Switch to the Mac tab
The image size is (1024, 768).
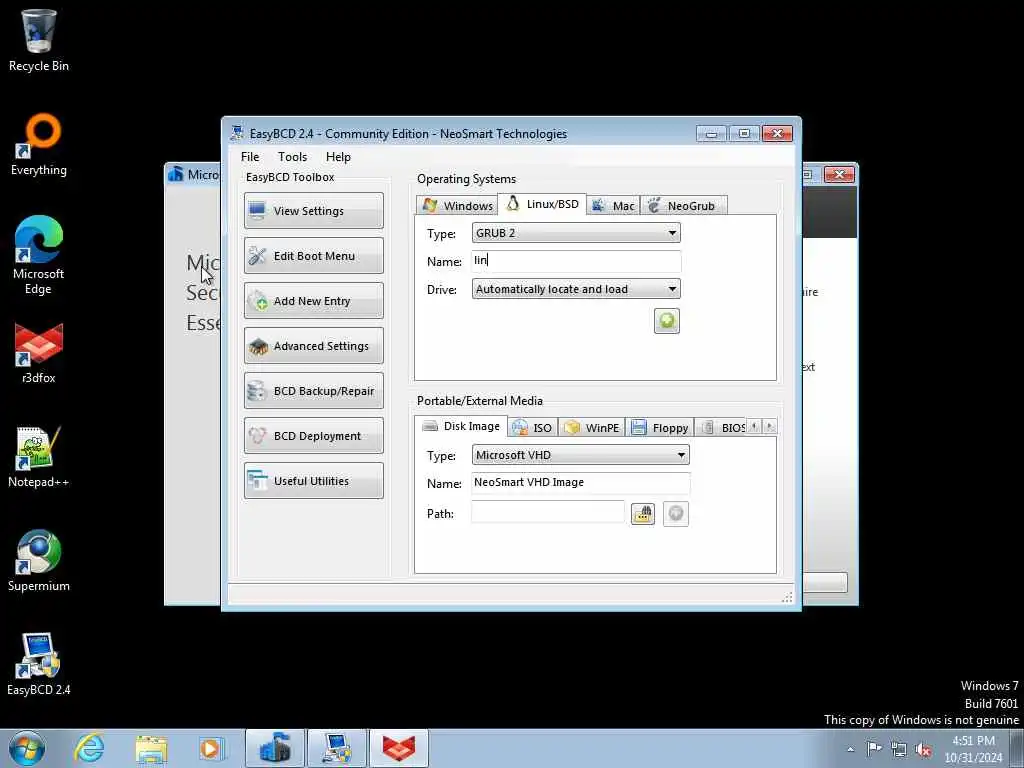coord(613,206)
